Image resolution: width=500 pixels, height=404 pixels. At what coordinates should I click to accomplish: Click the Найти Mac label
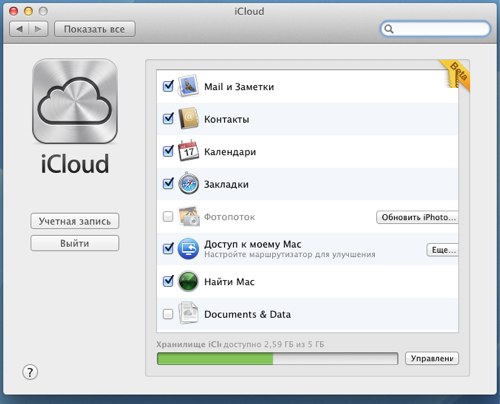pyautogui.click(x=229, y=282)
